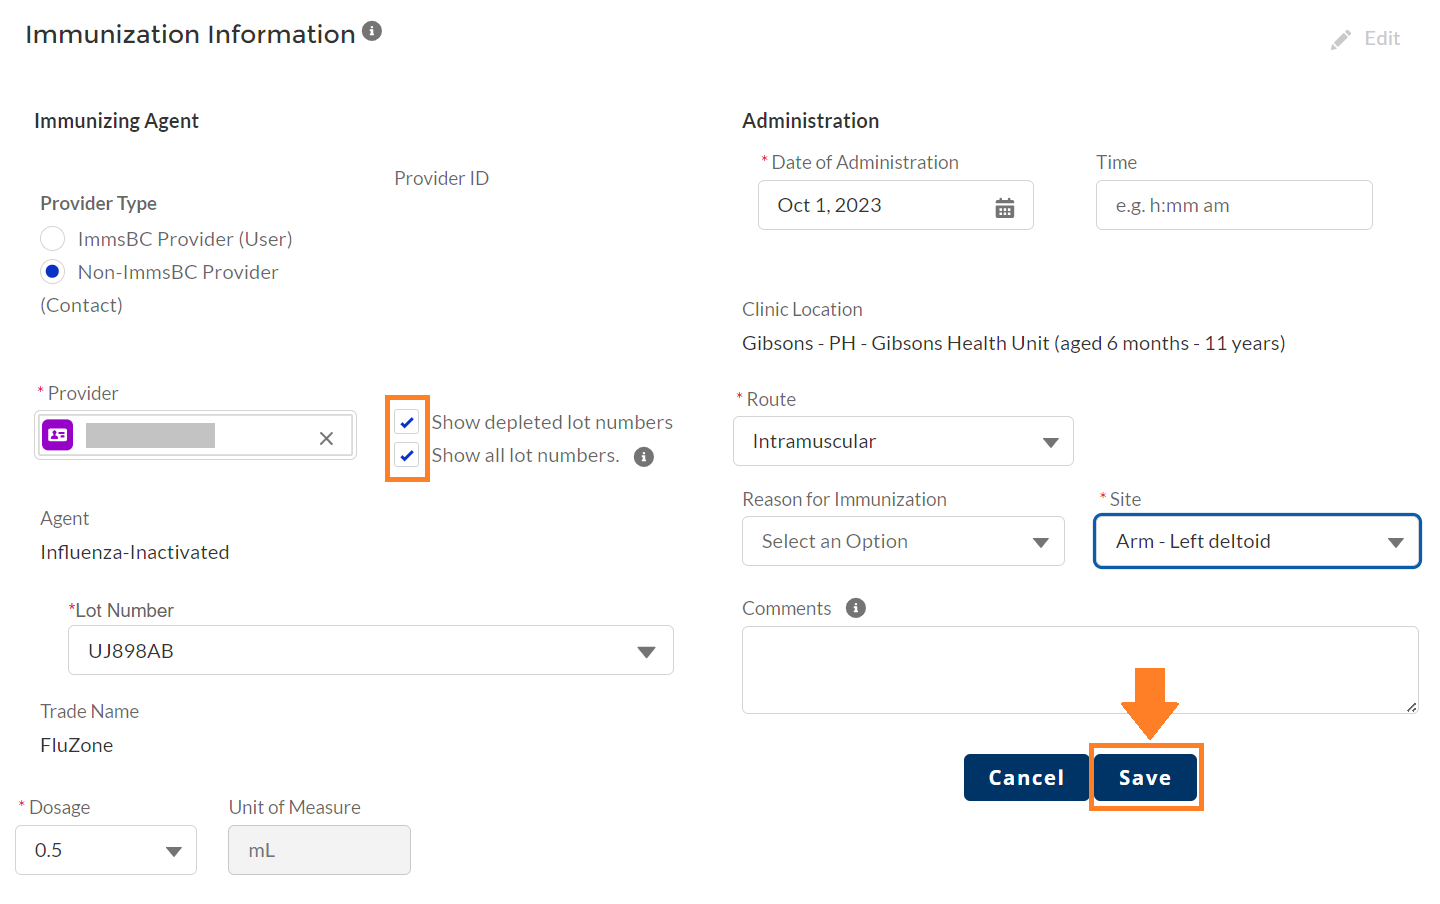
Task: Click the purple contact icon in Provider field
Action: [58, 435]
